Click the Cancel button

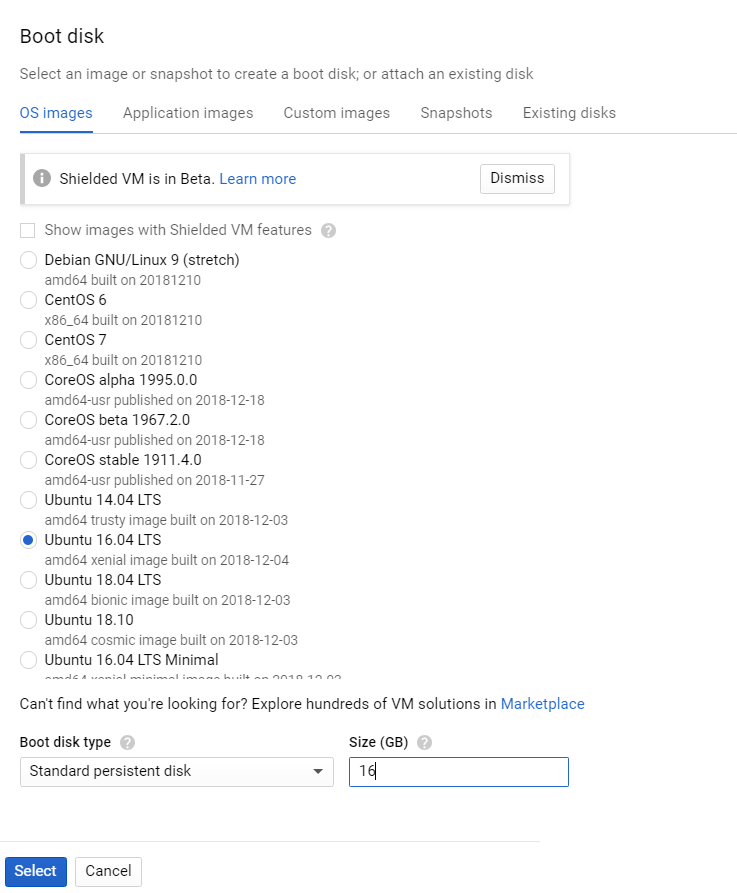point(108,871)
